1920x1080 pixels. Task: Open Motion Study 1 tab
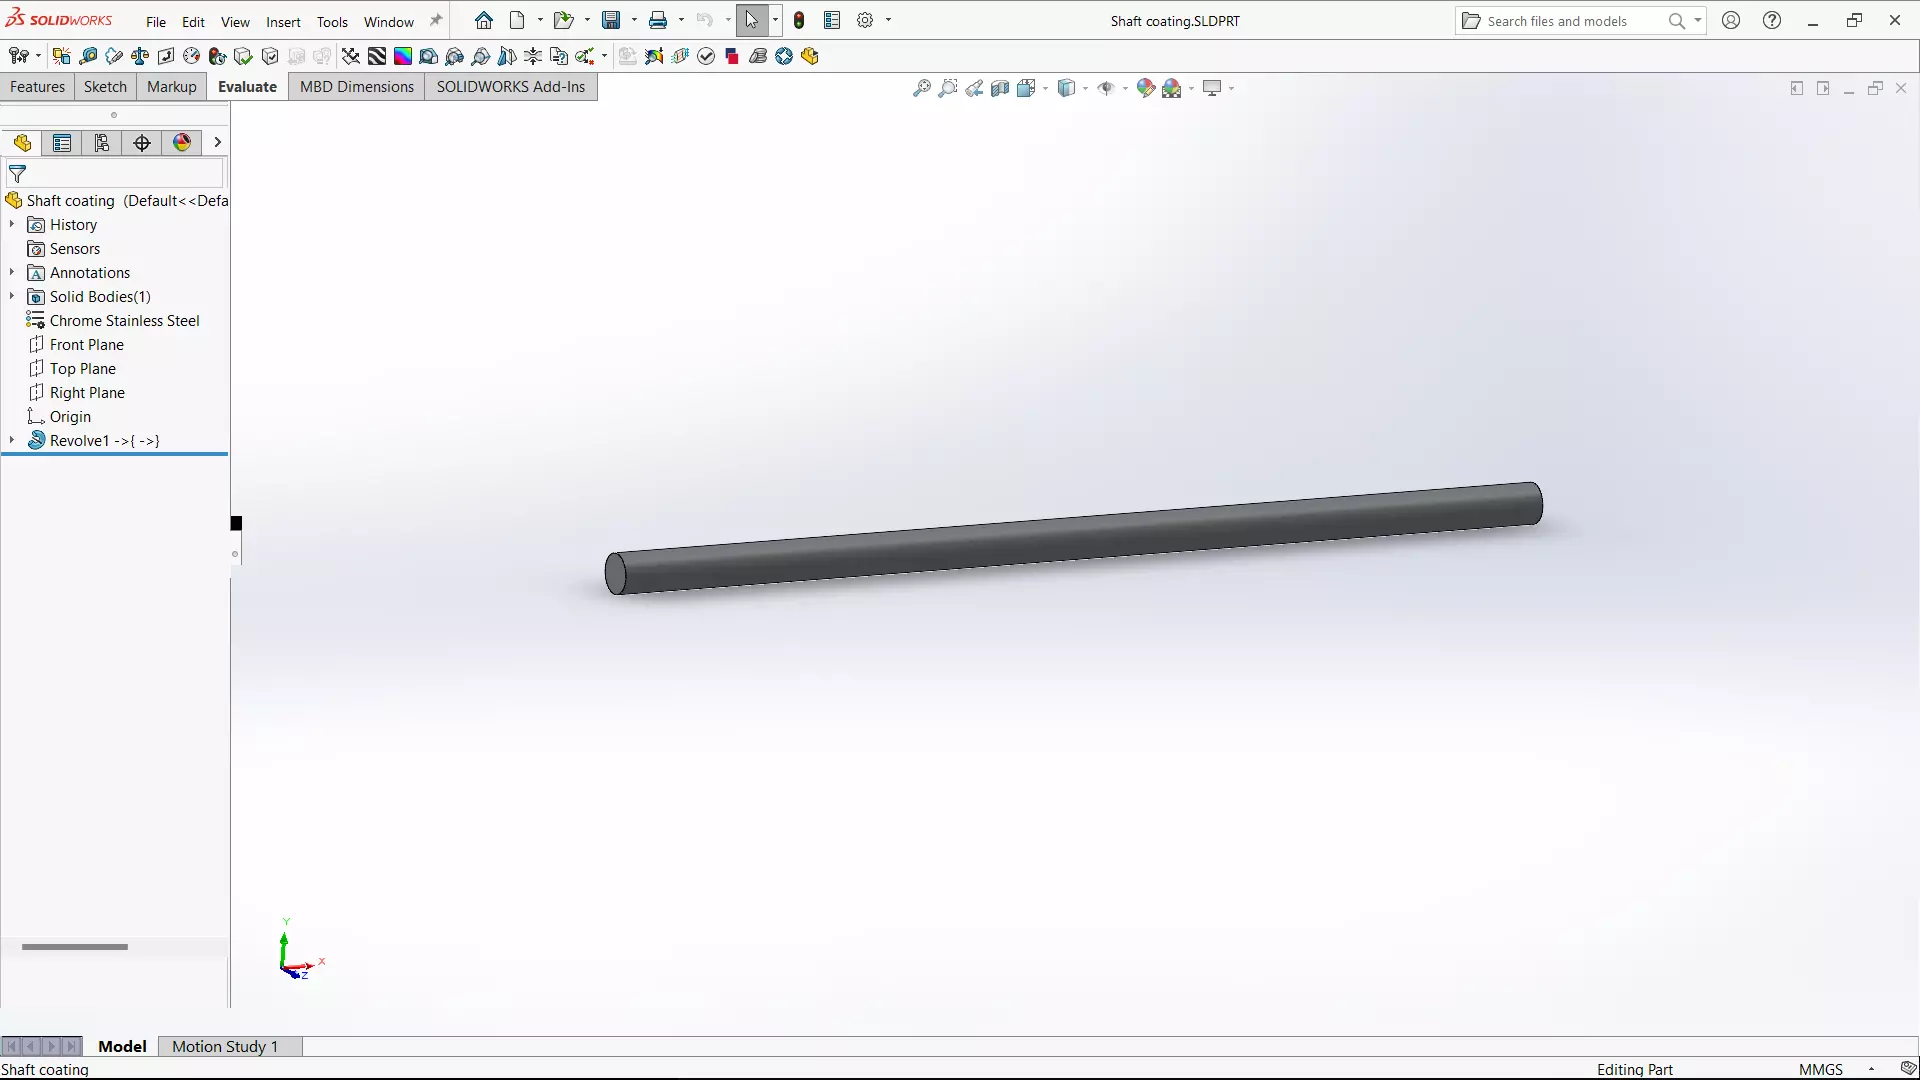pyautogui.click(x=225, y=1046)
